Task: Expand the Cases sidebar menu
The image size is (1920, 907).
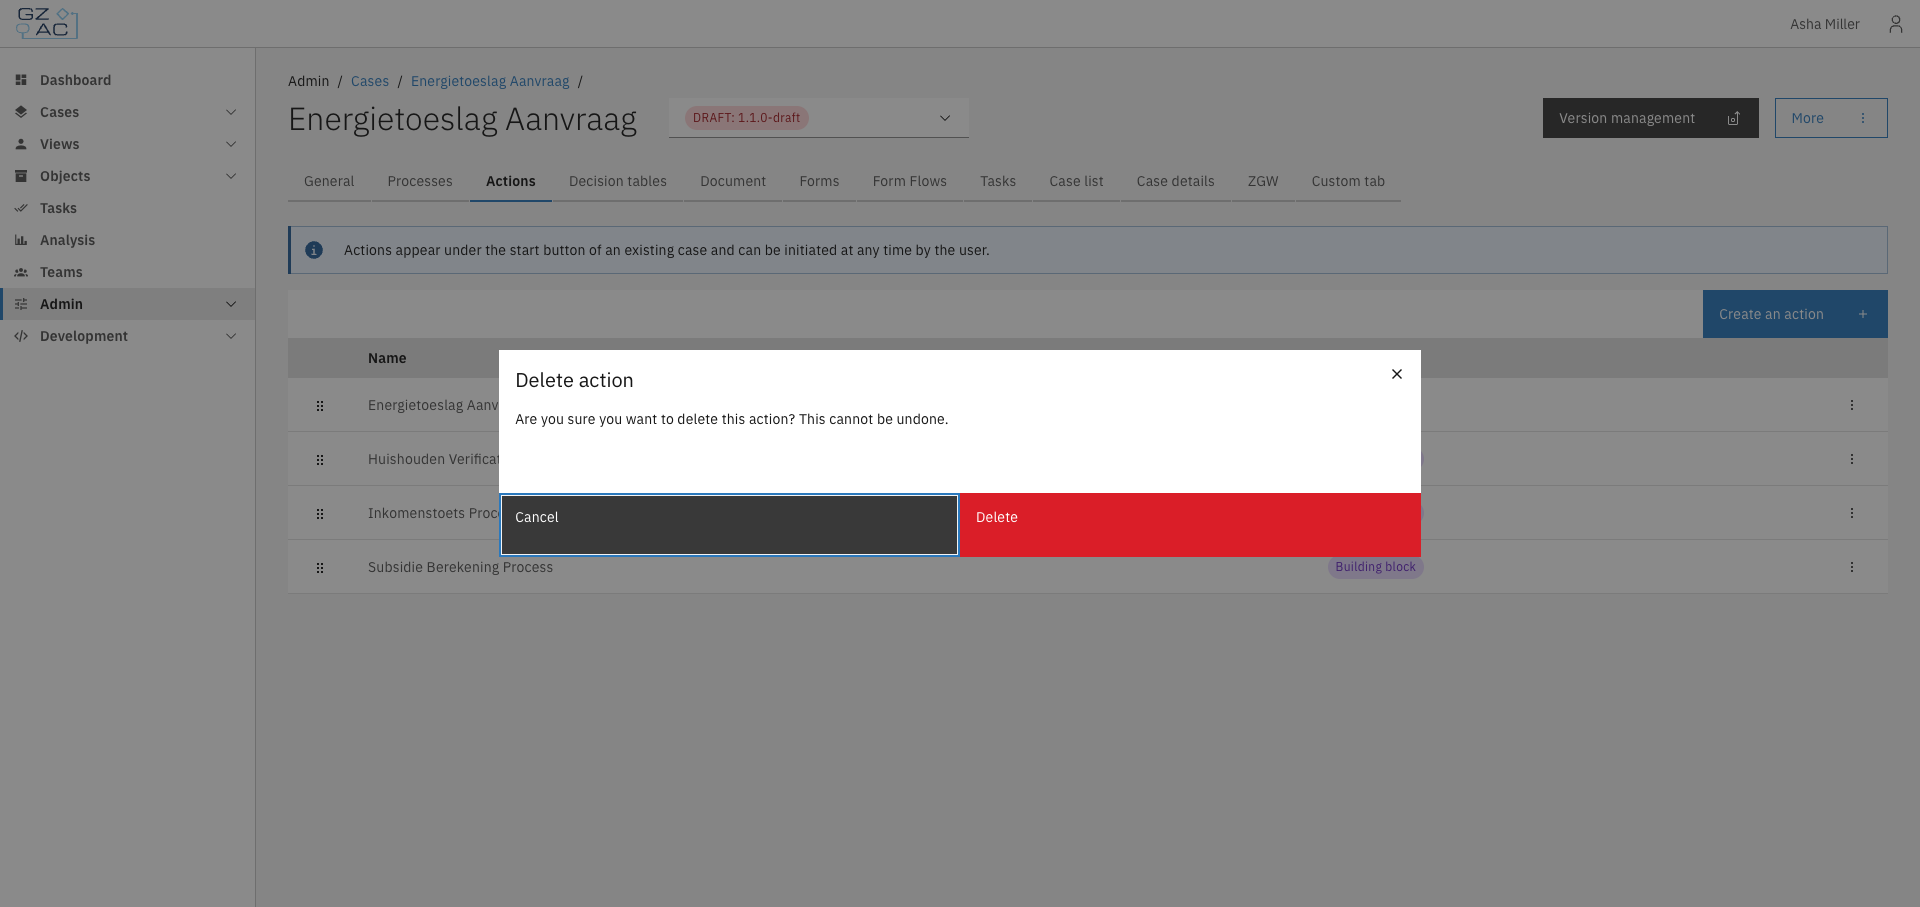Action: tap(231, 112)
